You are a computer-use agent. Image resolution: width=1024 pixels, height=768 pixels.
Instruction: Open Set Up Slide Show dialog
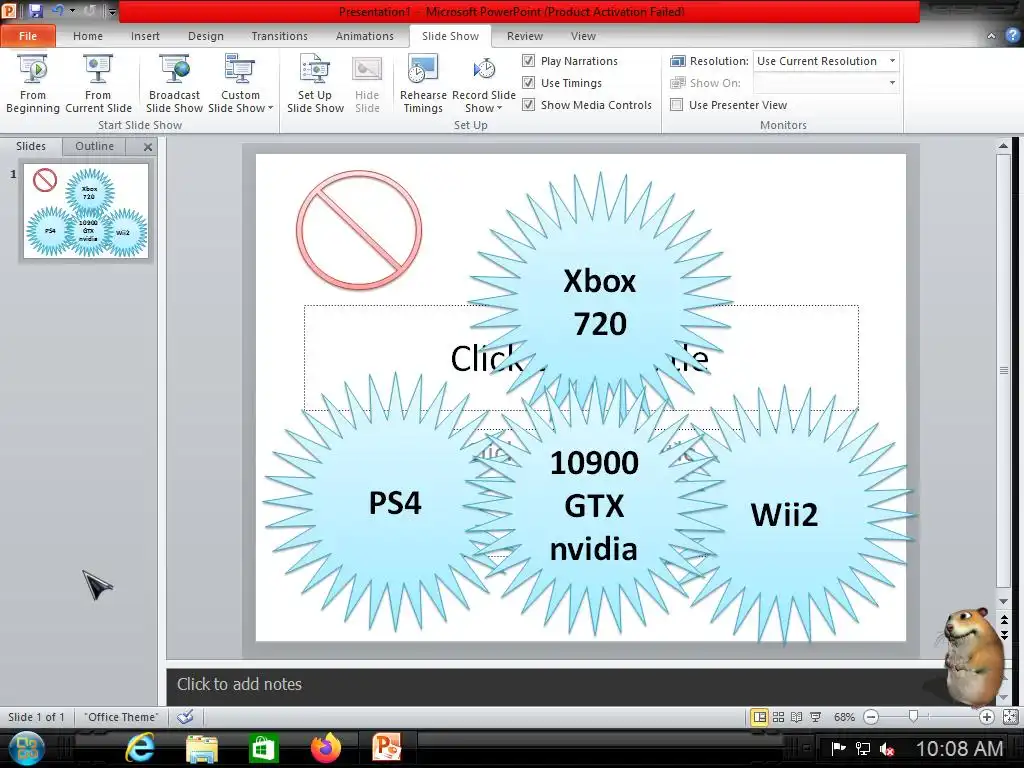coord(315,84)
